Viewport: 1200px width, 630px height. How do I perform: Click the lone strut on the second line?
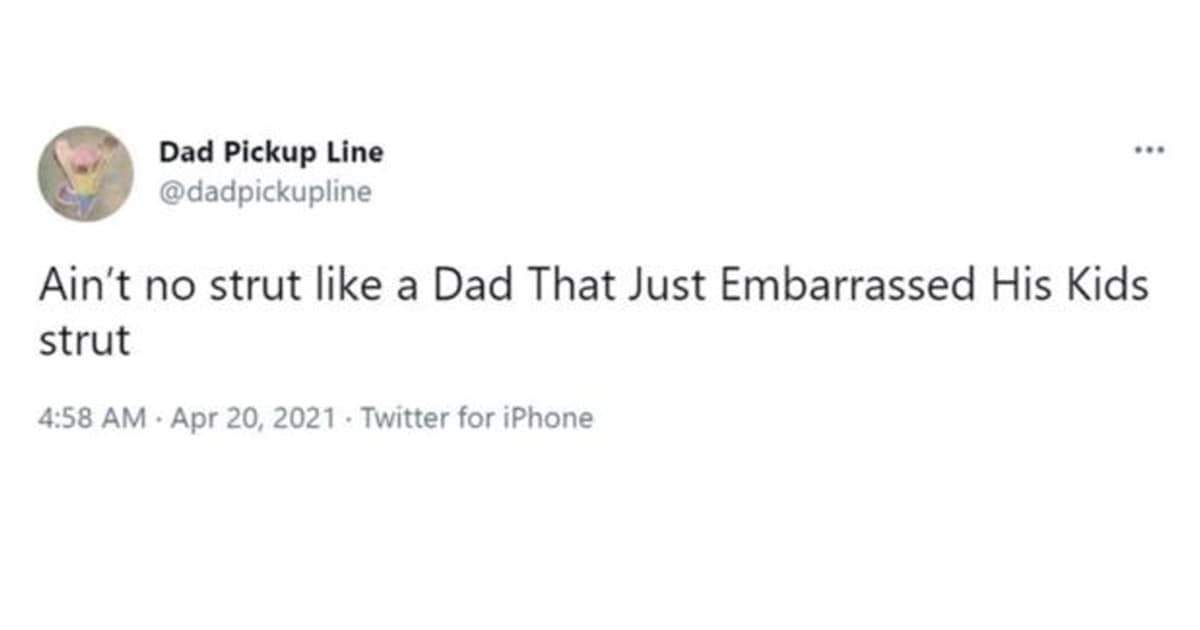click(x=84, y=341)
